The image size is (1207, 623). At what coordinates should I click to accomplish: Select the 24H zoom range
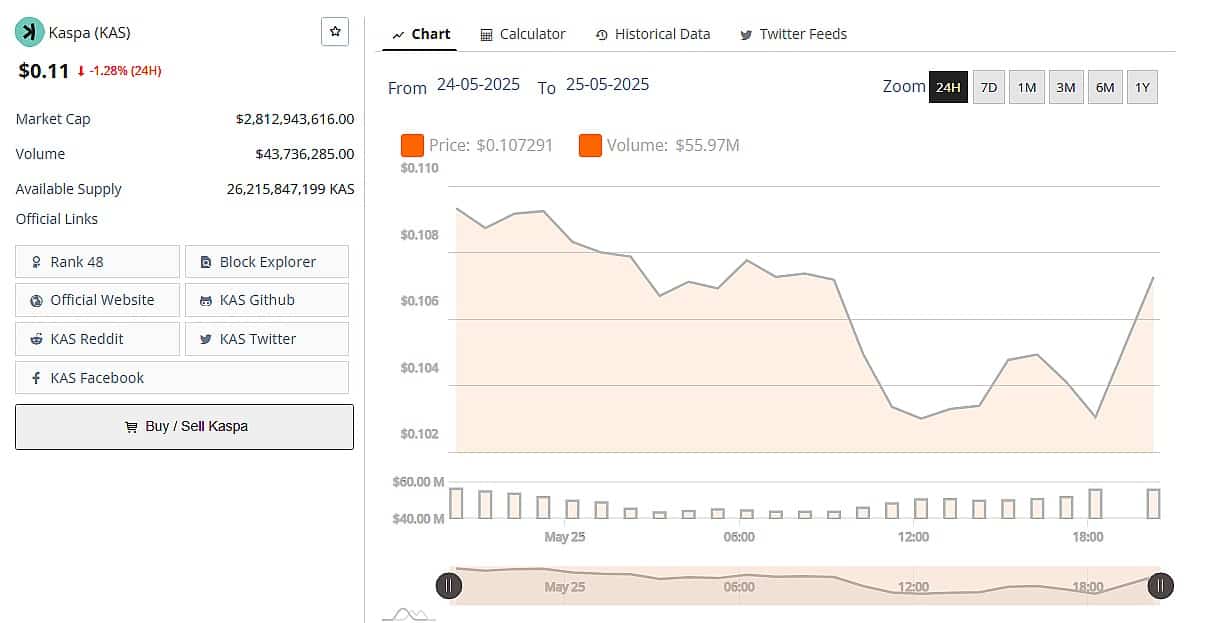coord(948,87)
